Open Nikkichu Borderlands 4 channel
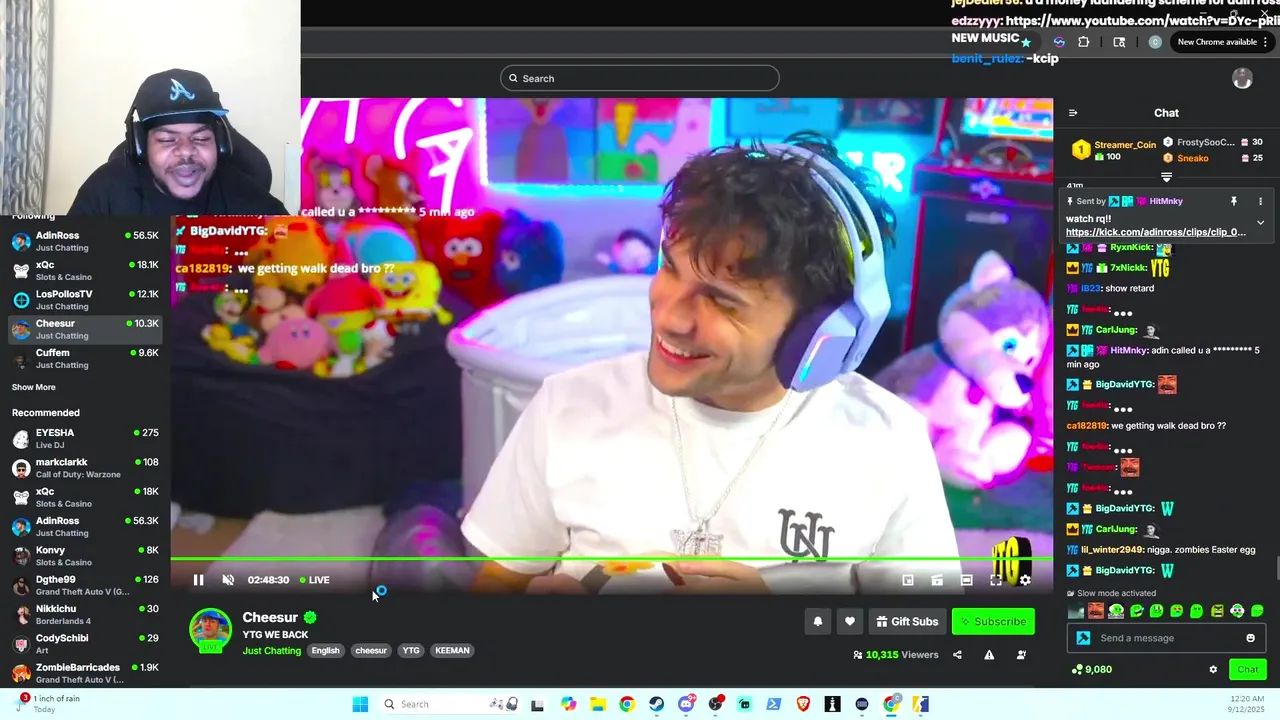The width and height of the screenshot is (1280, 720). (85, 614)
